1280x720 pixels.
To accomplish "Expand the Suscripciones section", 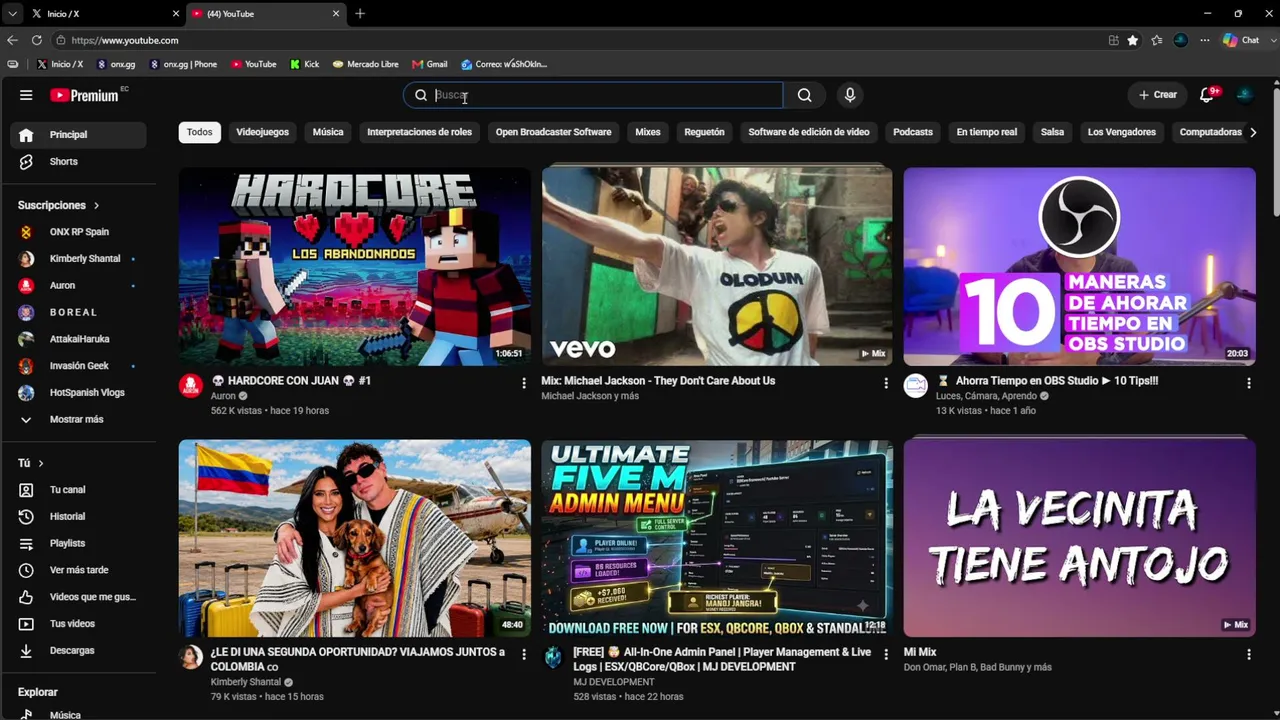I will tap(59, 205).
